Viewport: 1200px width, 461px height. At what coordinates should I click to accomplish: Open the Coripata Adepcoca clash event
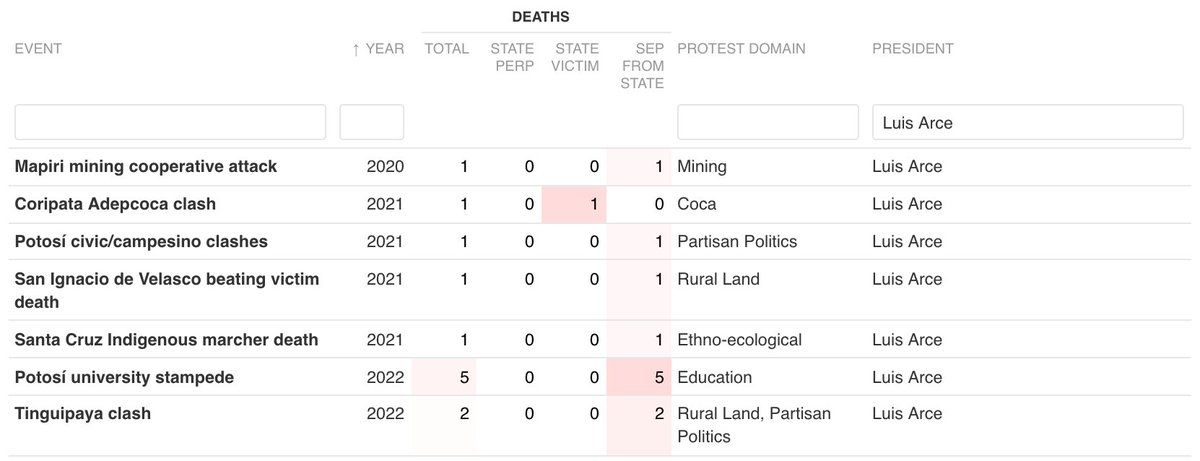point(115,204)
